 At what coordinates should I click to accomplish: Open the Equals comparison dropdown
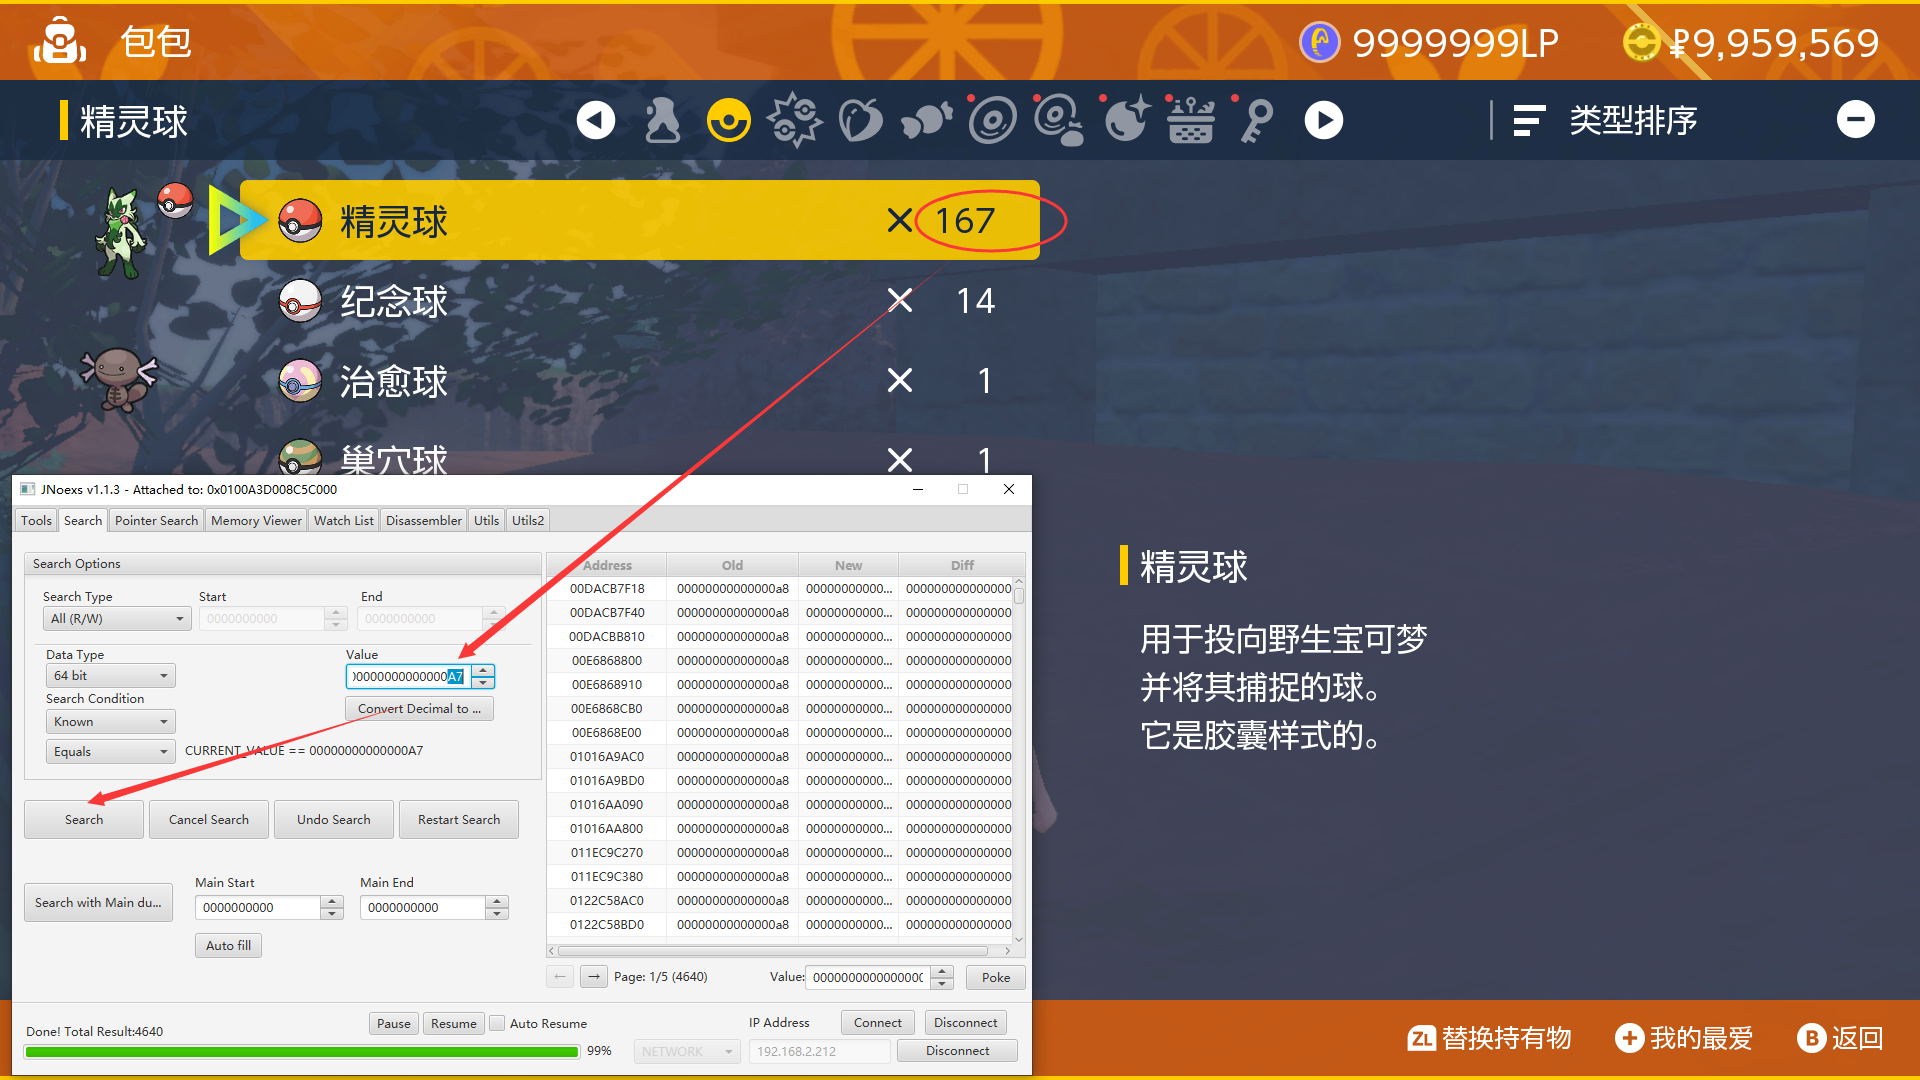110,752
